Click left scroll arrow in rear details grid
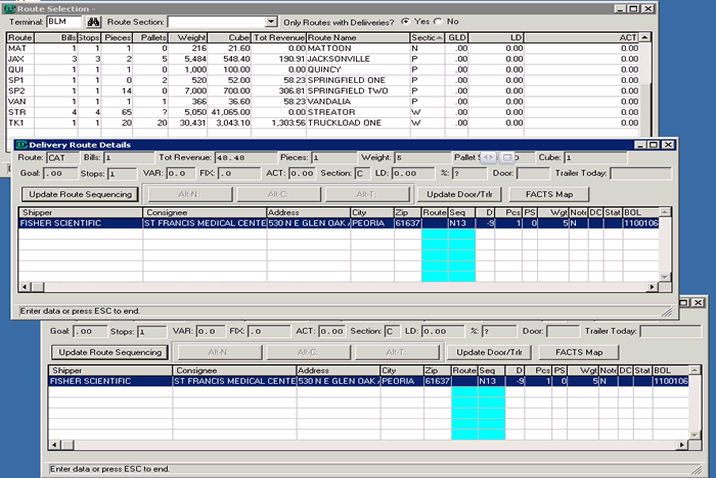716x478 pixels. click(55, 445)
